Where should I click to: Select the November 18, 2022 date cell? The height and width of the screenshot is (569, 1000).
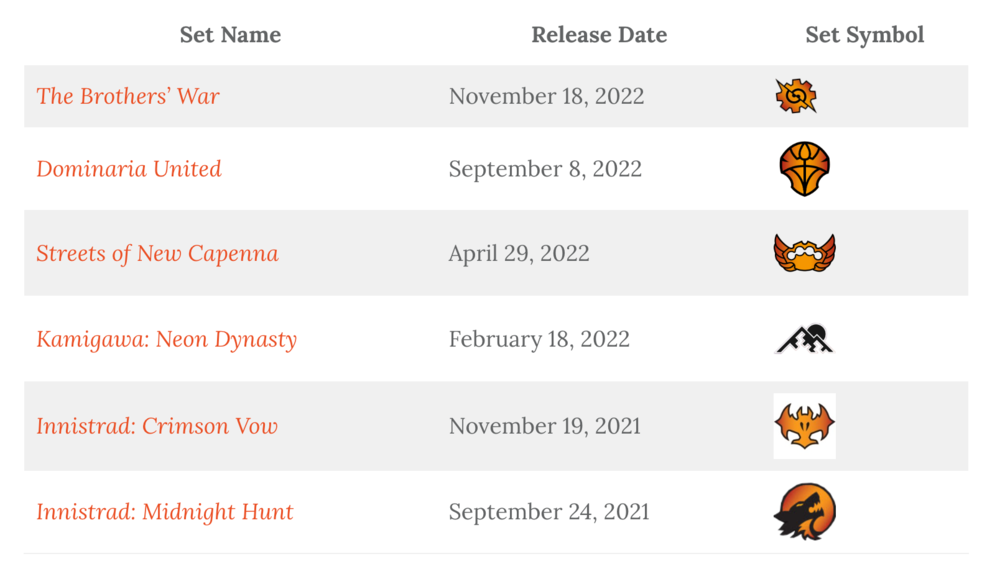pyautogui.click(x=546, y=96)
